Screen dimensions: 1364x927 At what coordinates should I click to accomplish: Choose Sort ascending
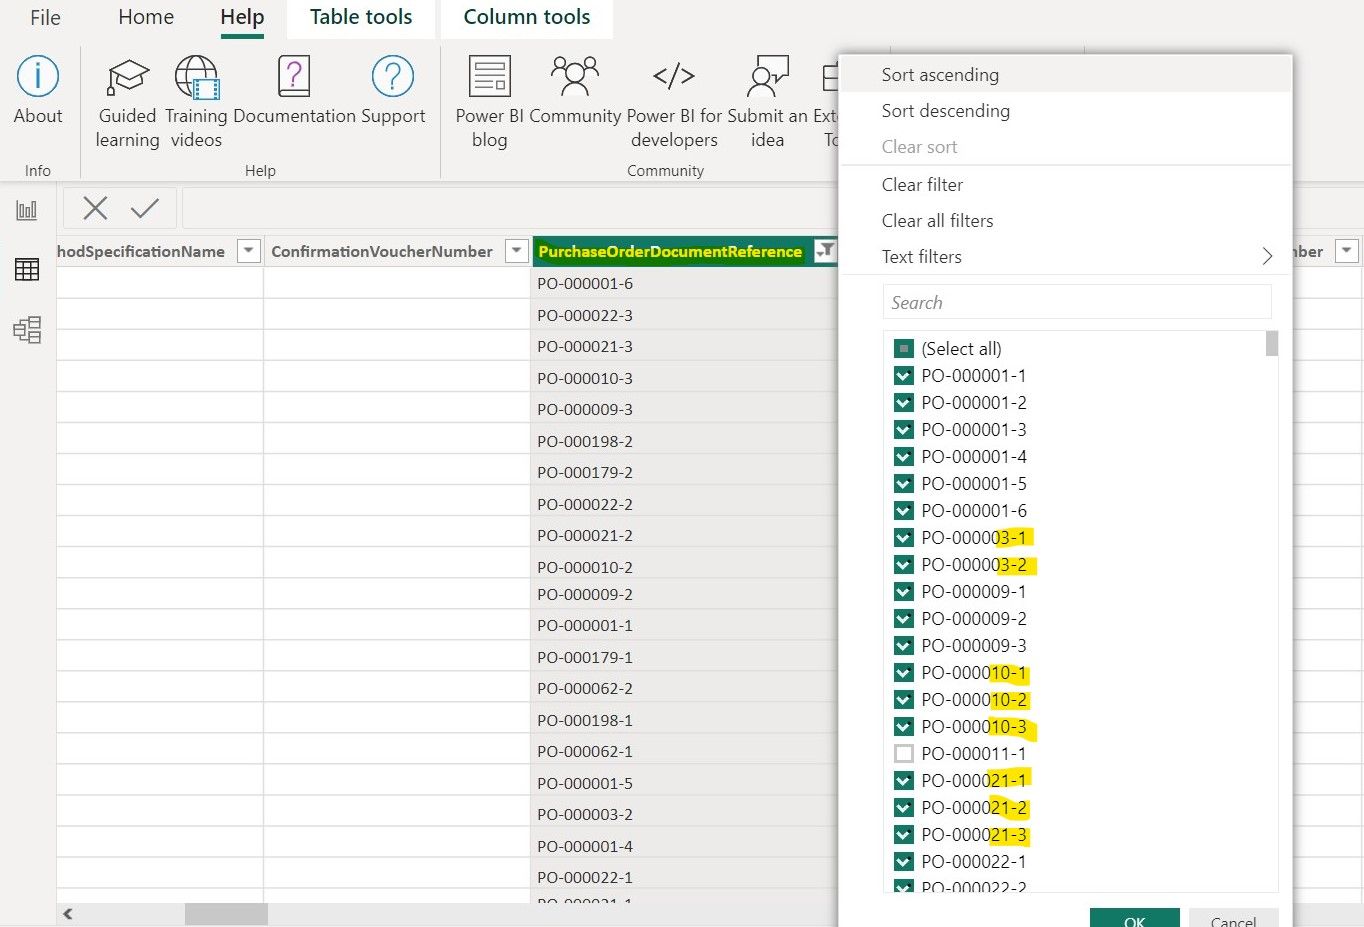pos(1066,75)
